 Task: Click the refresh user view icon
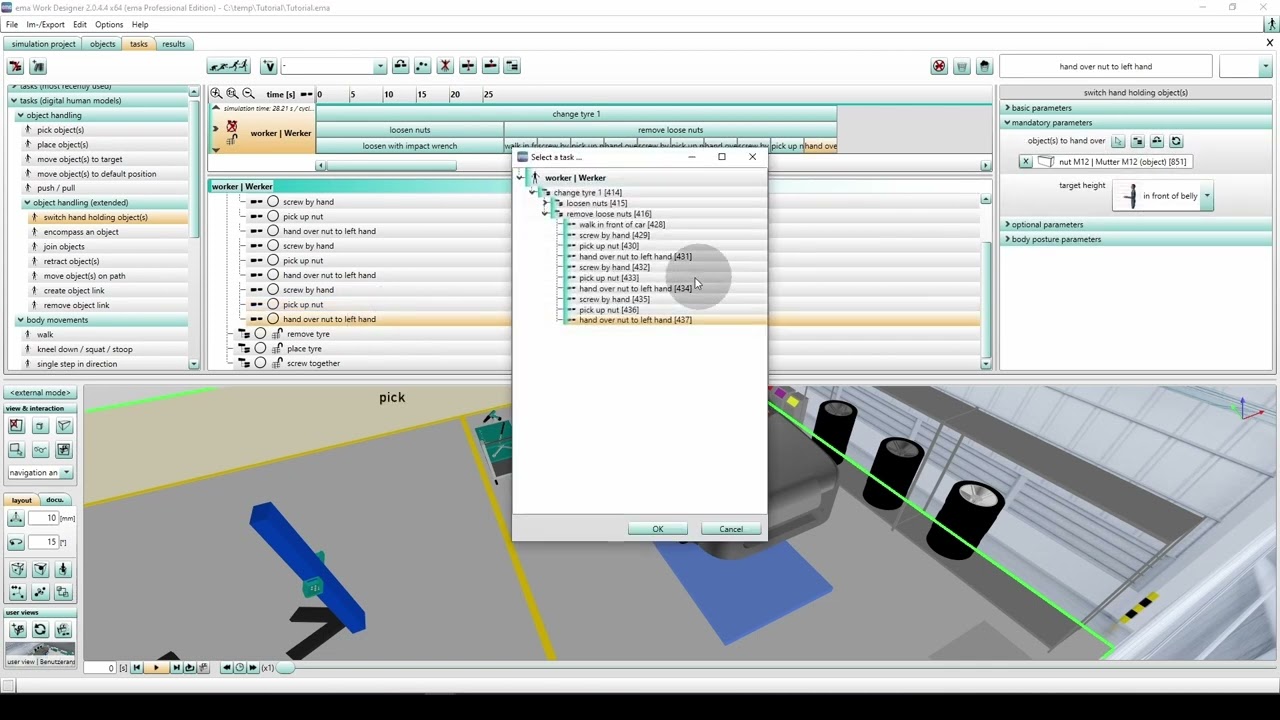click(40, 630)
